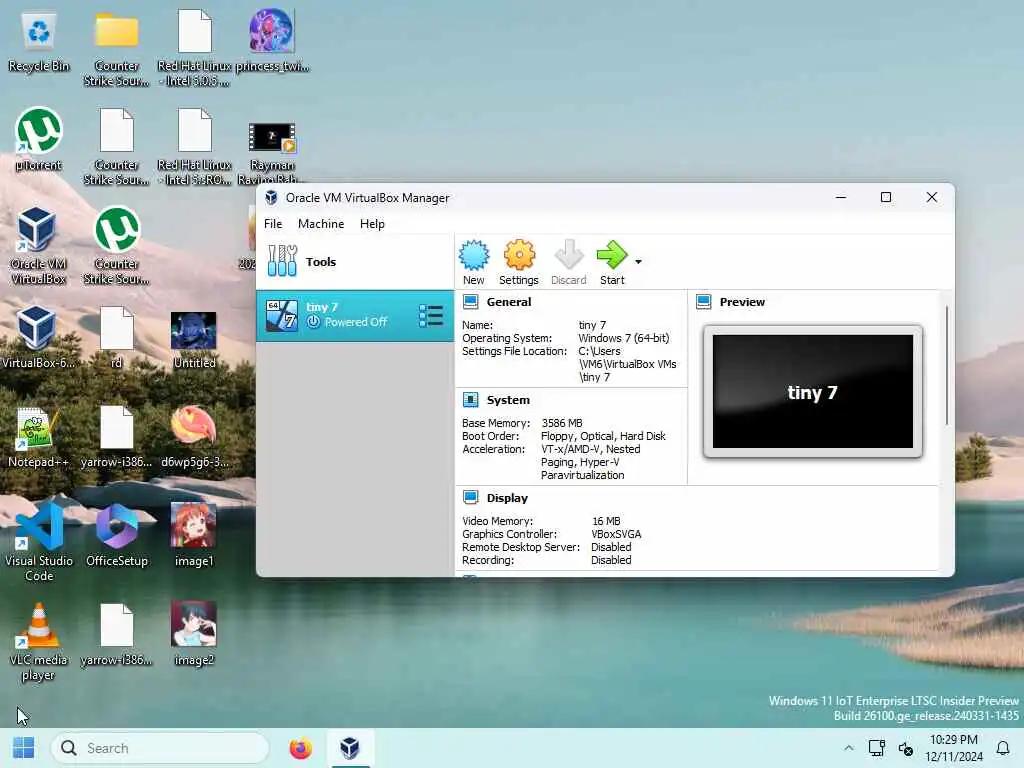Click the volume tray icon

point(906,748)
